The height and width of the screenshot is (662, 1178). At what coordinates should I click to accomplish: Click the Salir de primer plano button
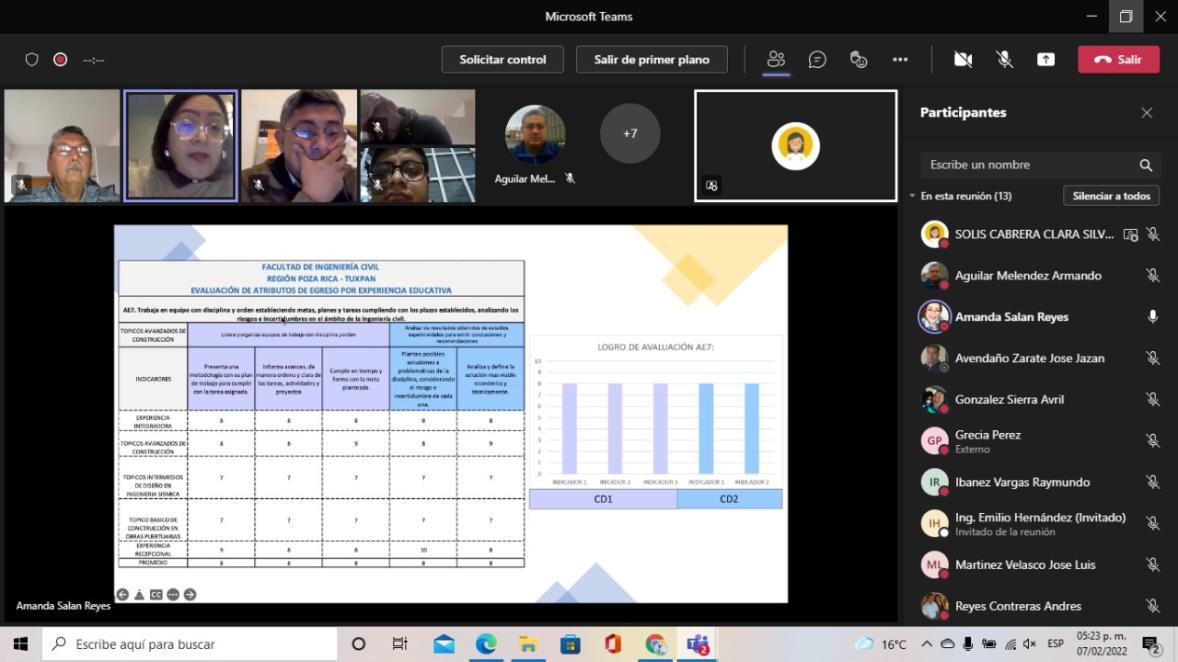(x=651, y=60)
